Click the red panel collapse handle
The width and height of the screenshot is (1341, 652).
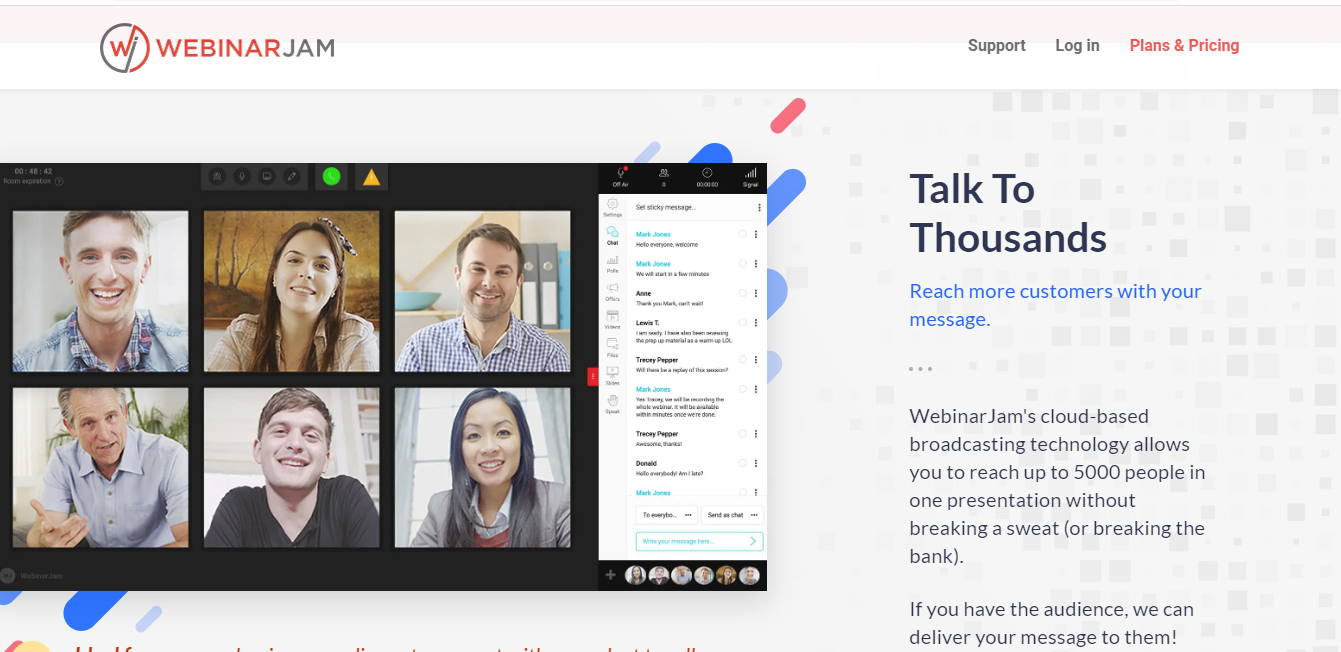593,376
